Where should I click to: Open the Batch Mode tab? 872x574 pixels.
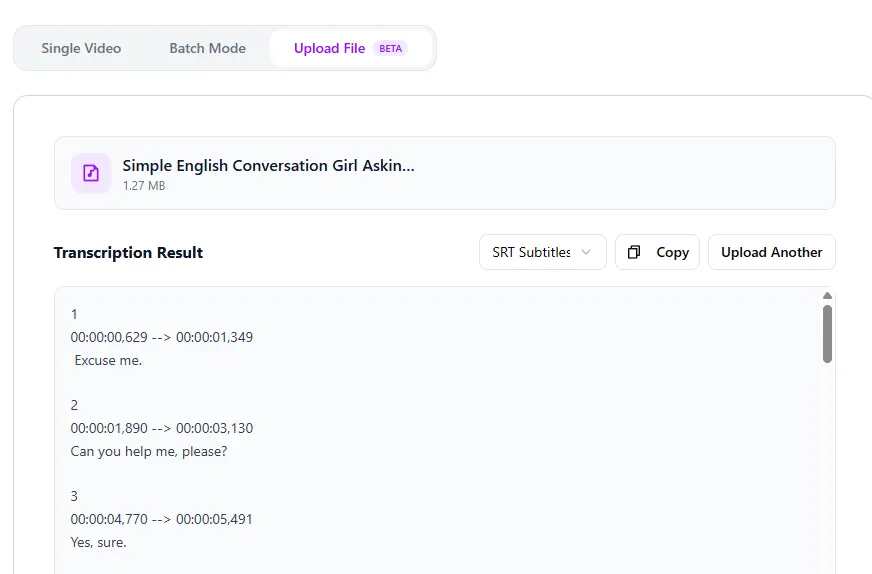pyautogui.click(x=207, y=48)
